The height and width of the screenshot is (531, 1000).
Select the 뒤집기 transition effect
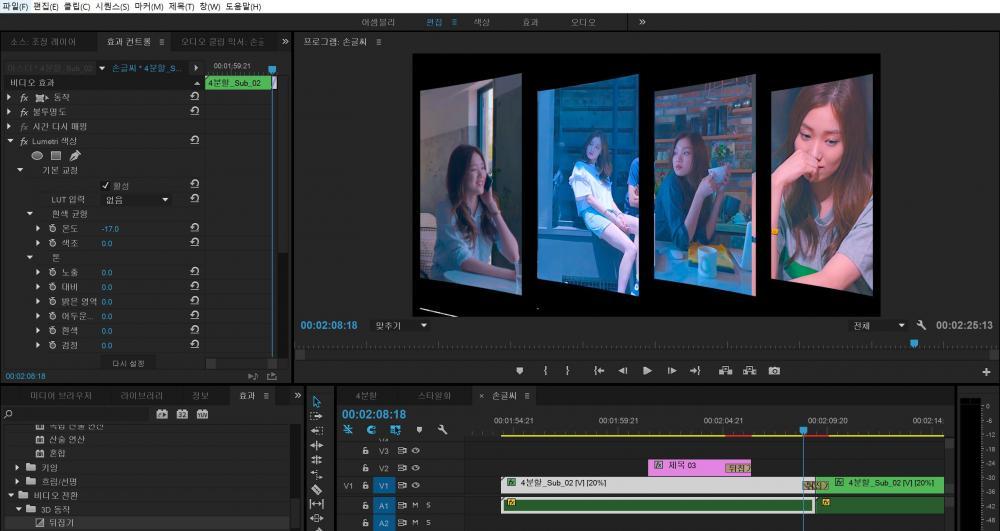pos(61,522)
